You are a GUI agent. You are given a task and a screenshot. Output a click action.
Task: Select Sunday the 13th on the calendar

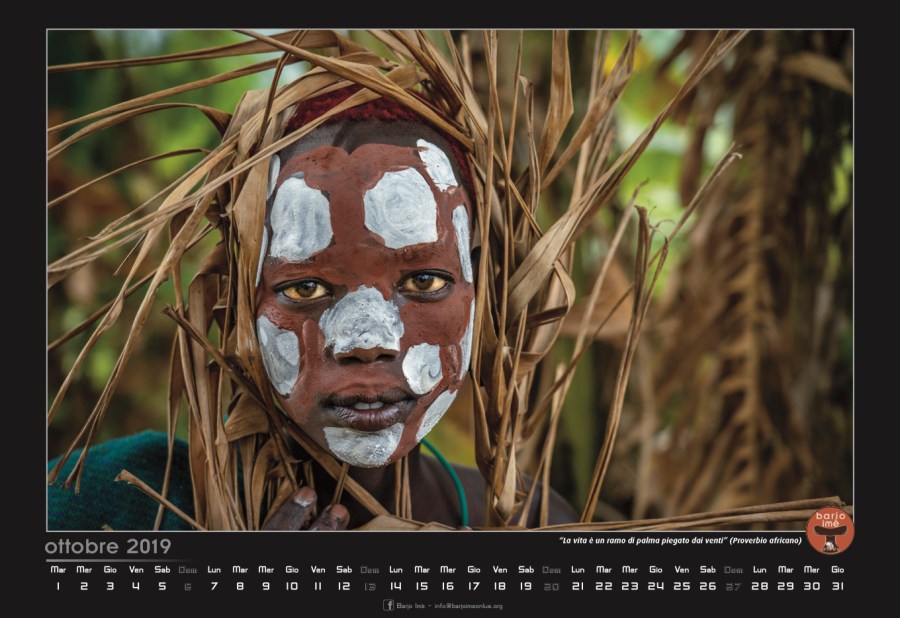370,586
